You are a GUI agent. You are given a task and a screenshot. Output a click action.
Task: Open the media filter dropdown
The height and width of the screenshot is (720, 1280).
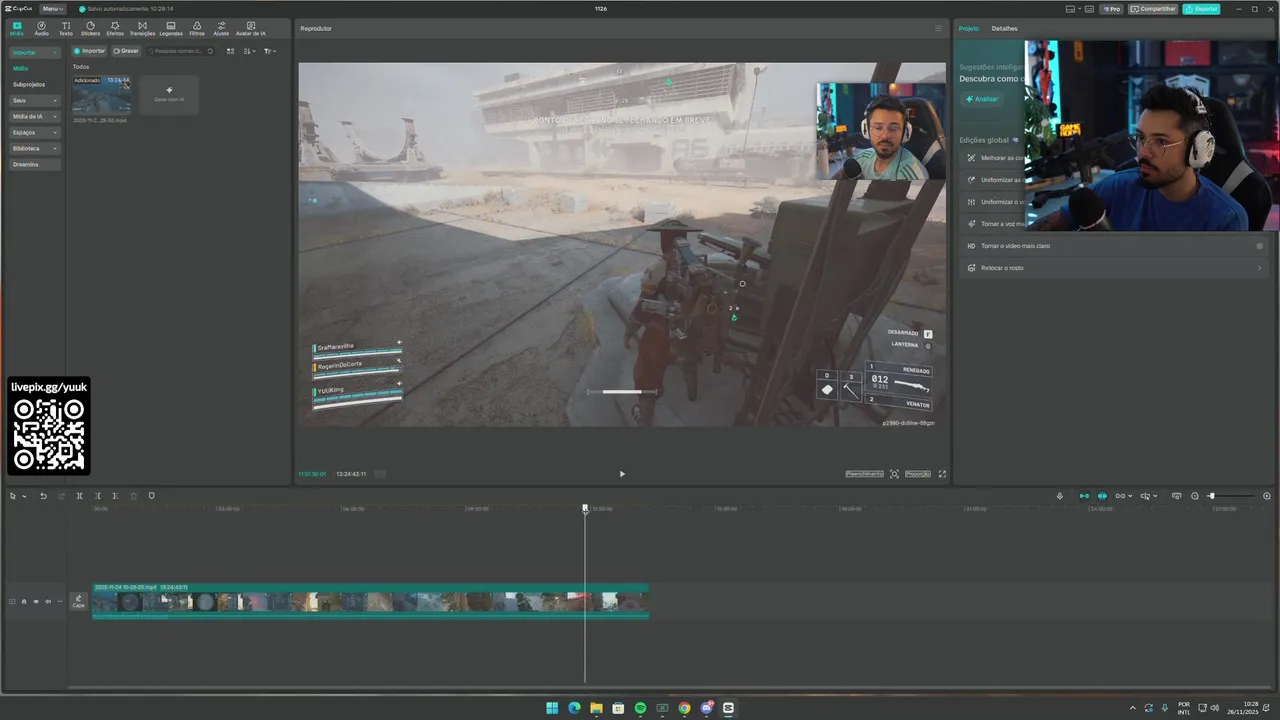click(x=269, y=51)
